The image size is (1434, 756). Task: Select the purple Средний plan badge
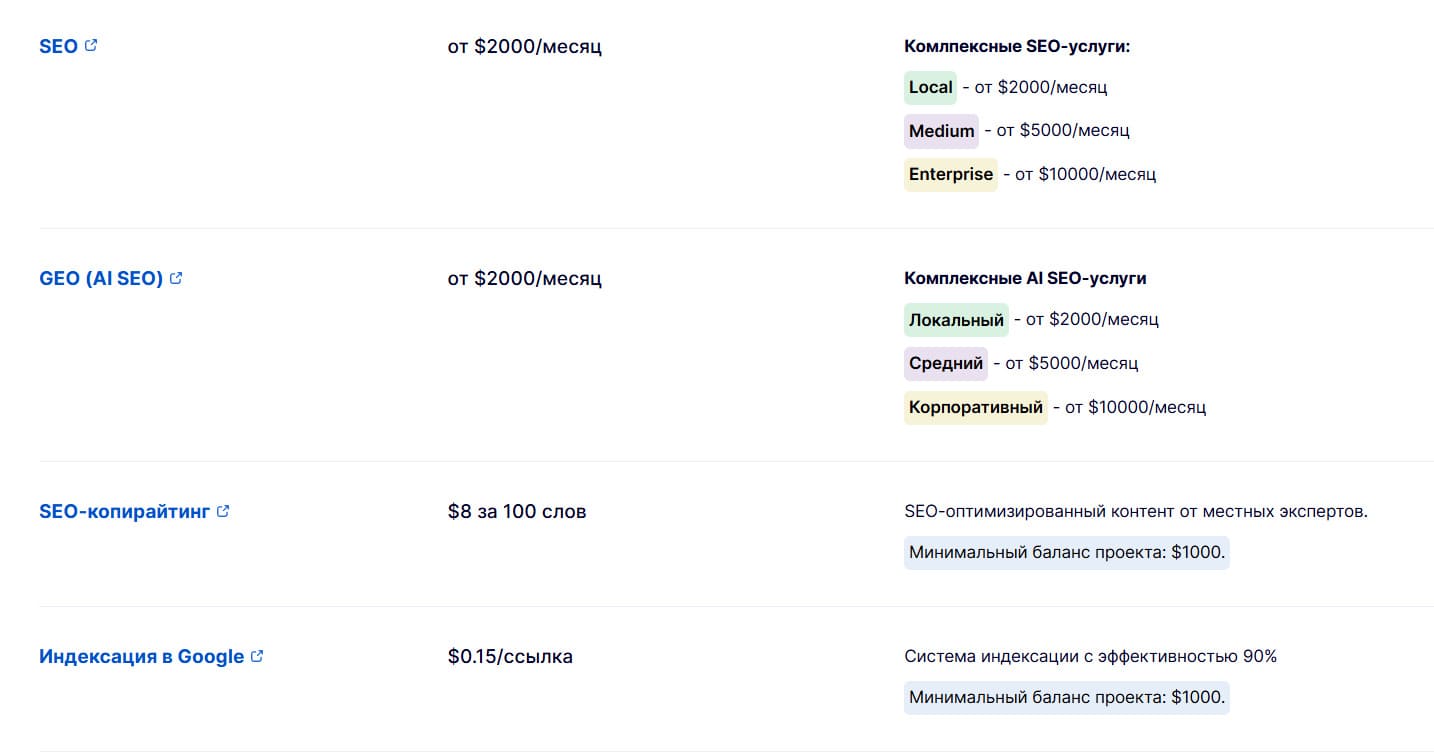coord(946,364)
